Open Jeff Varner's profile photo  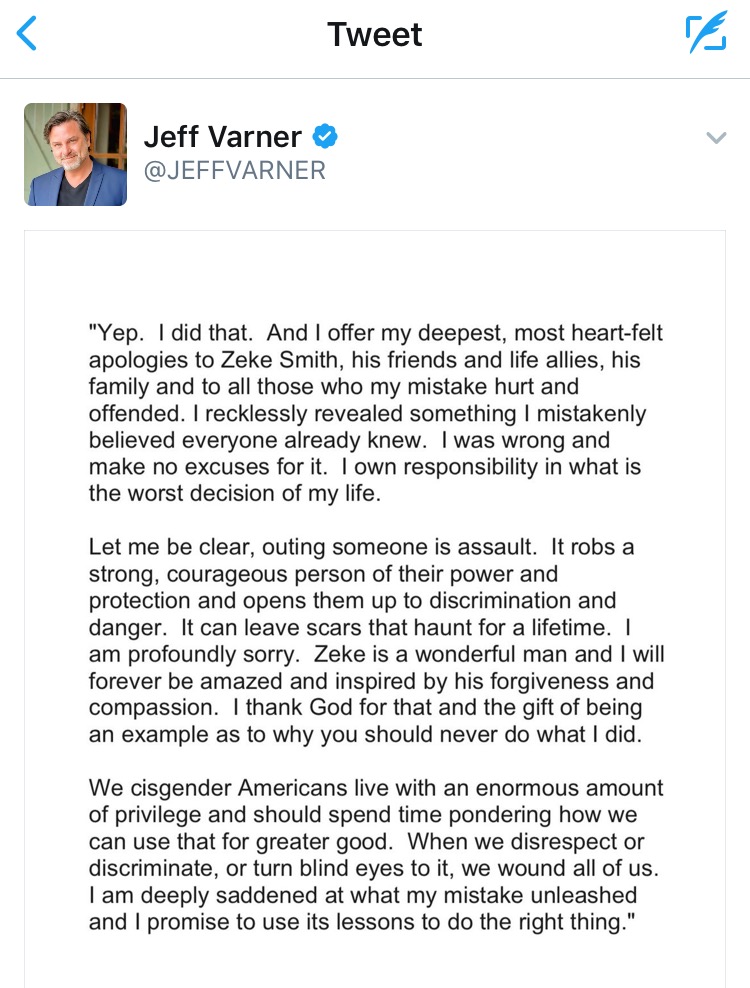[x=76, y=154]
